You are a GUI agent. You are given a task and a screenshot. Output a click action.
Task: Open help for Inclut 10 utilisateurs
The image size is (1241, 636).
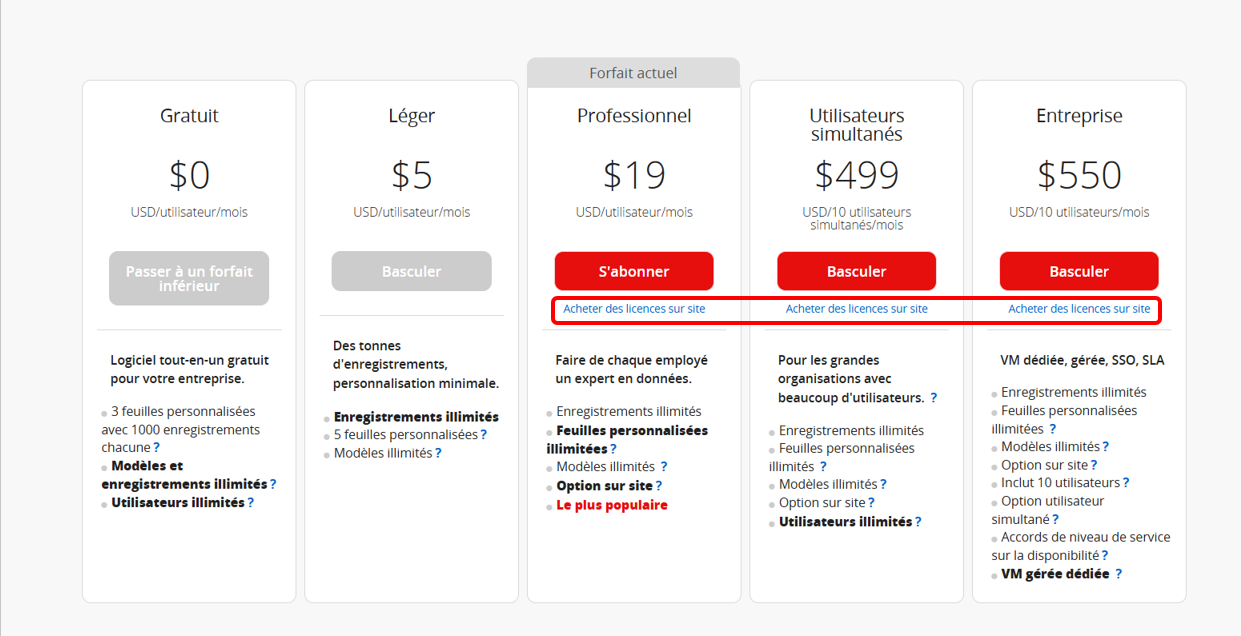point(1126,483)
